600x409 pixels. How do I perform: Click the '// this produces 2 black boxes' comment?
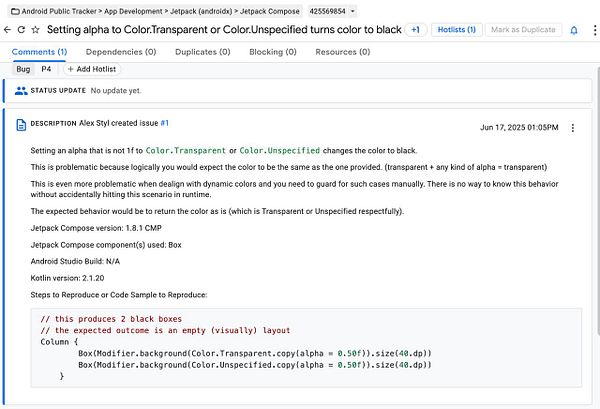111,319
